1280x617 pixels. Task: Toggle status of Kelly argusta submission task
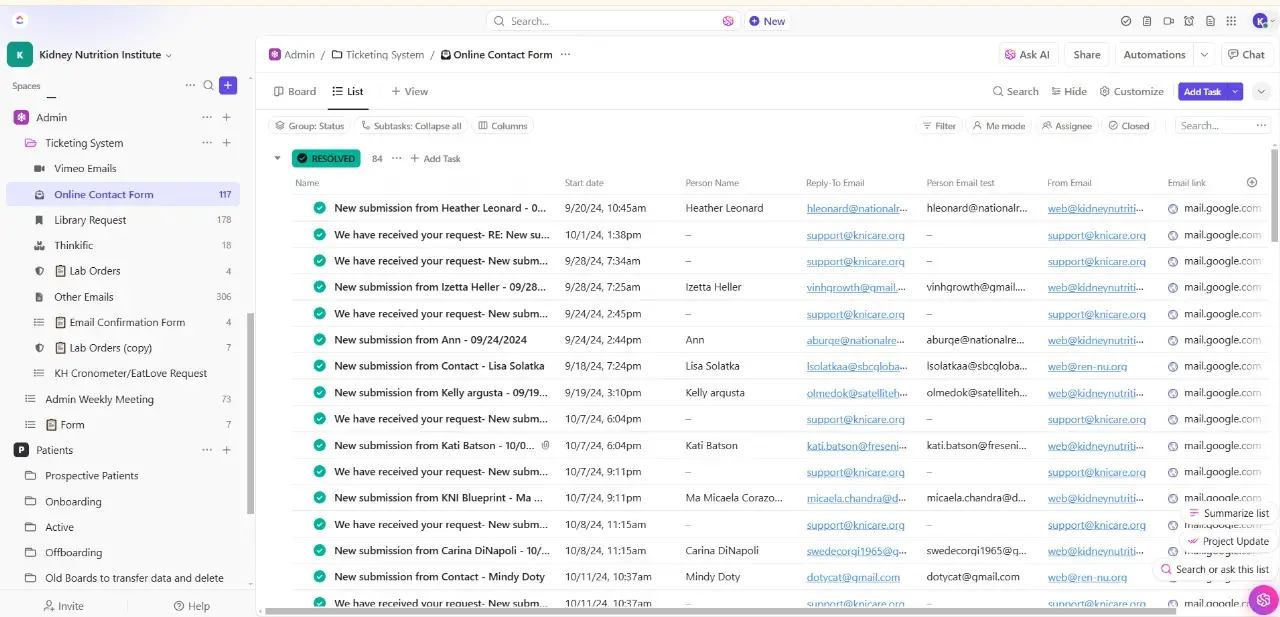coord(319,393)
